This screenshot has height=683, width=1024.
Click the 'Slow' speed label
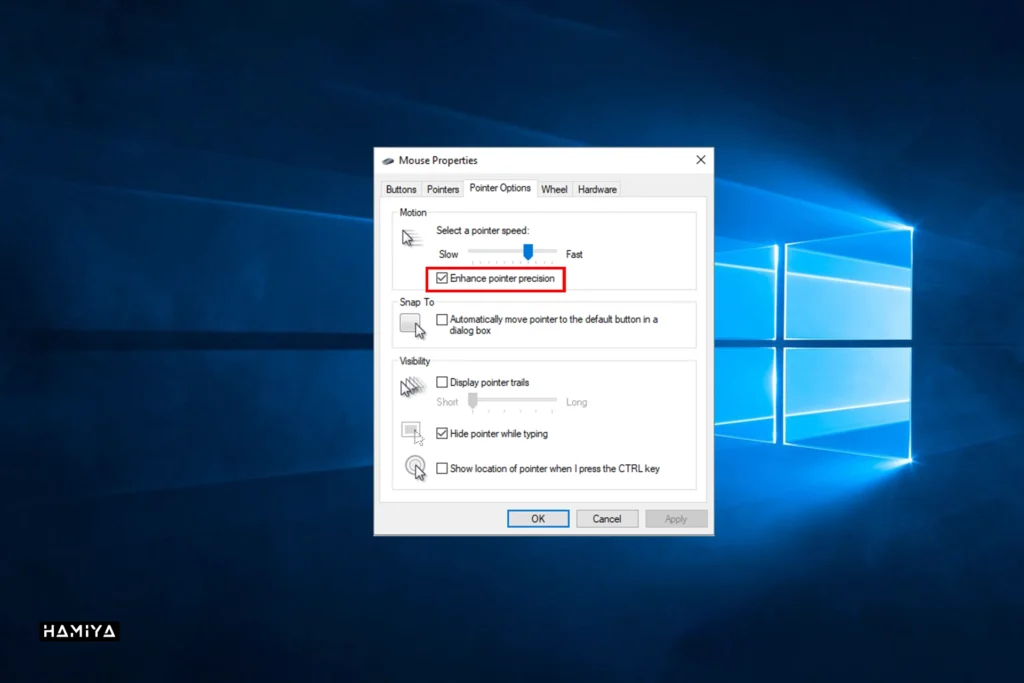(449, 254)
